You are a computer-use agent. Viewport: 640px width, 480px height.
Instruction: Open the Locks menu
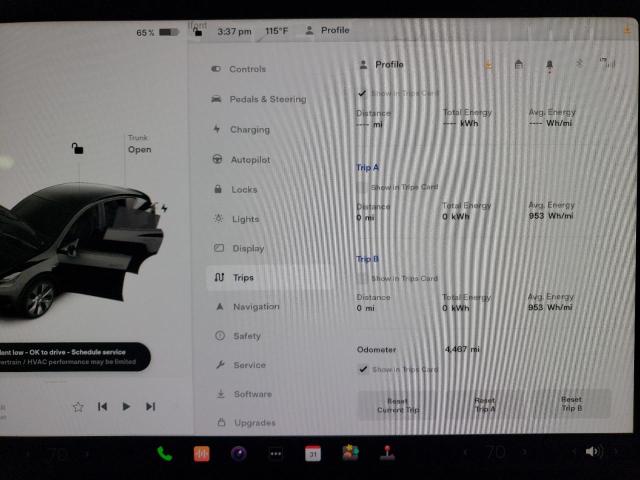tap(236, 189)
